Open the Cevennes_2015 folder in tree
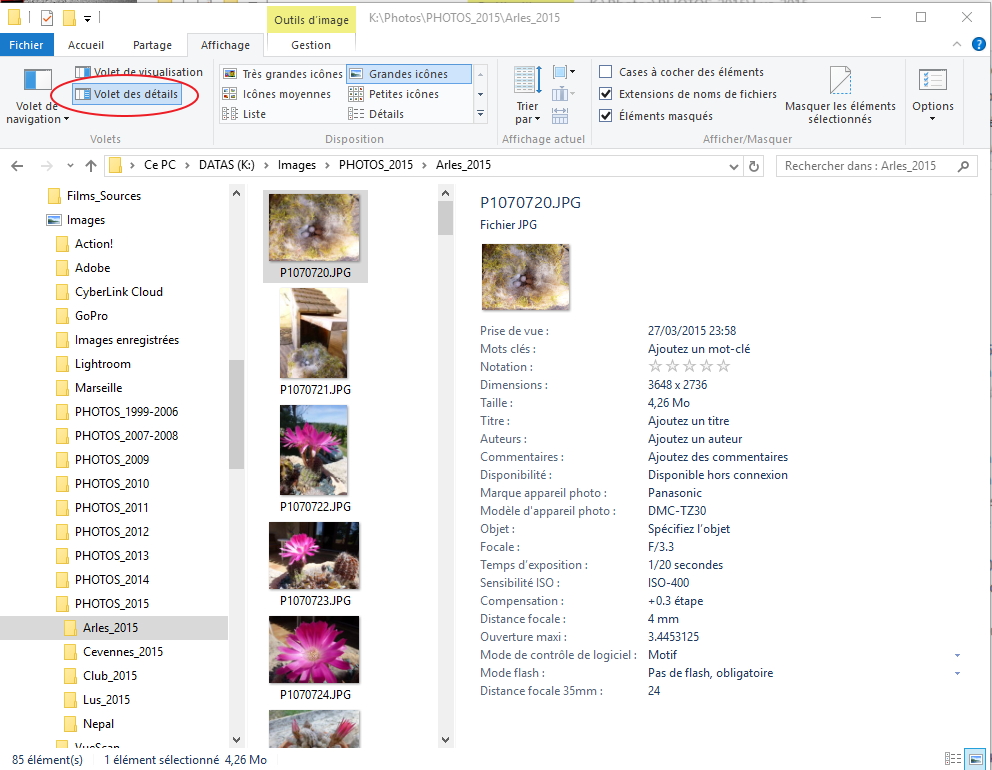Viewport: 992px width, 770px height. click(123, 652)
